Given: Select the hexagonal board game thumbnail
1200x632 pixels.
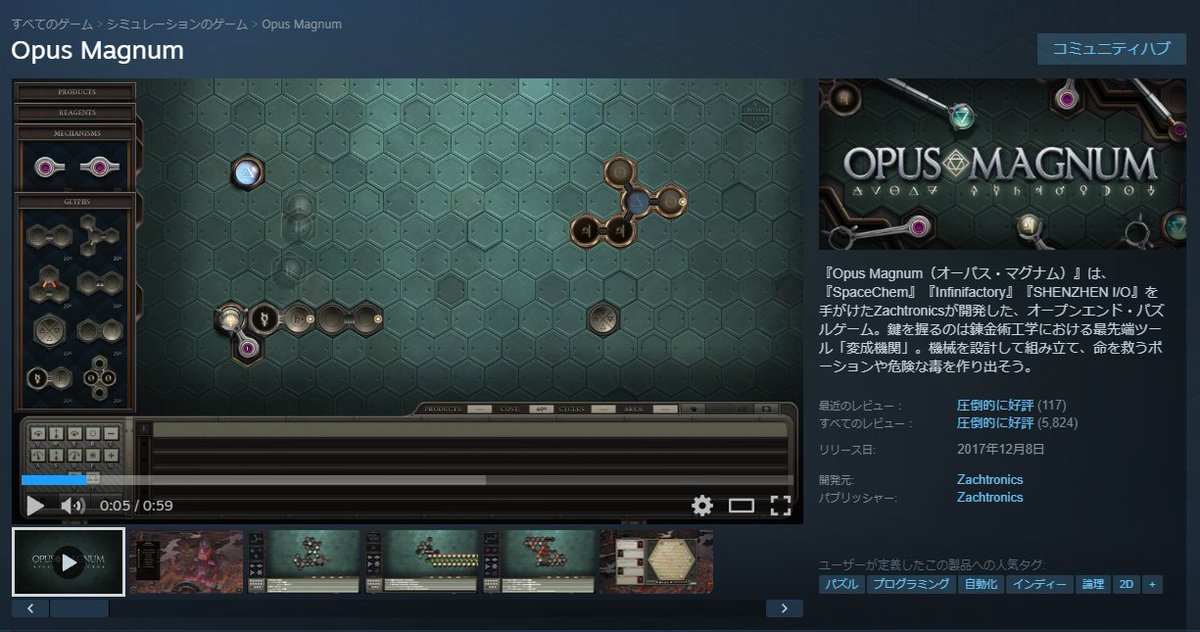Looking at the screenshot, I should coord(656,562).
